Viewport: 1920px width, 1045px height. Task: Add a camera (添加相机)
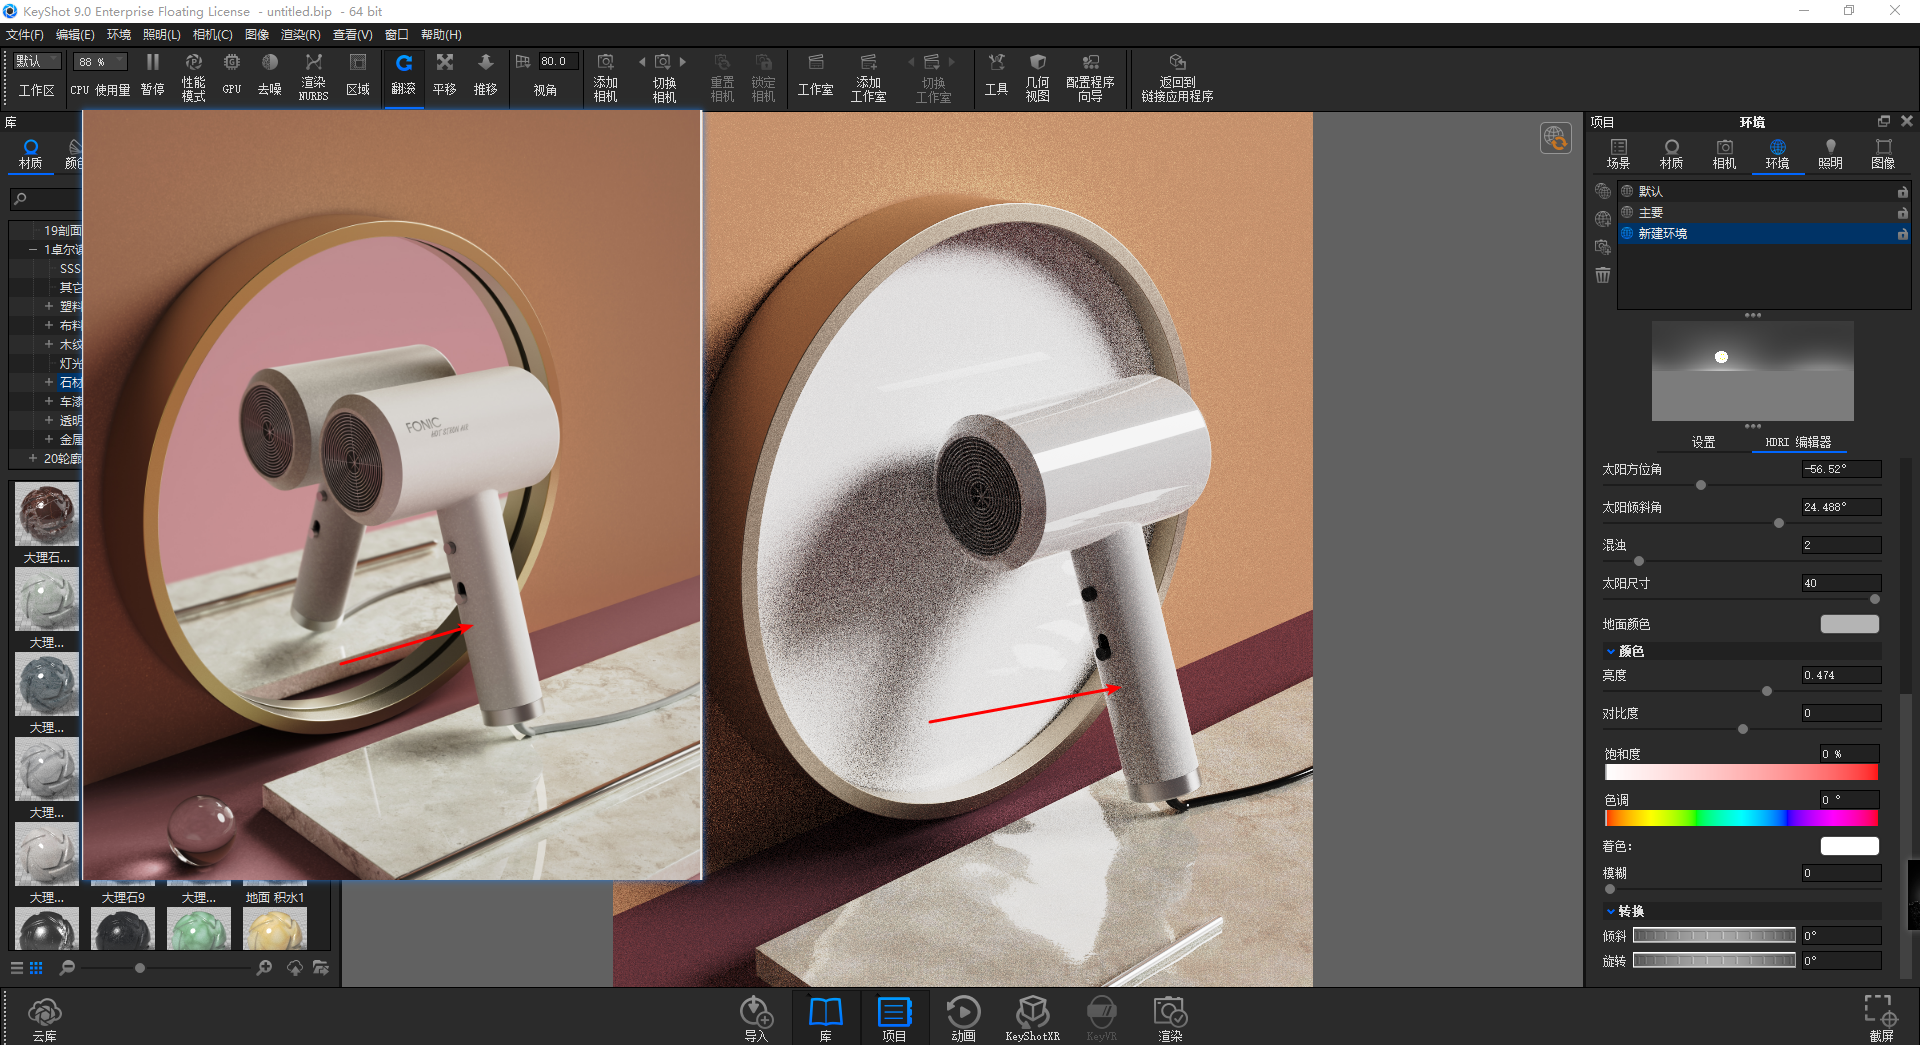605,77
